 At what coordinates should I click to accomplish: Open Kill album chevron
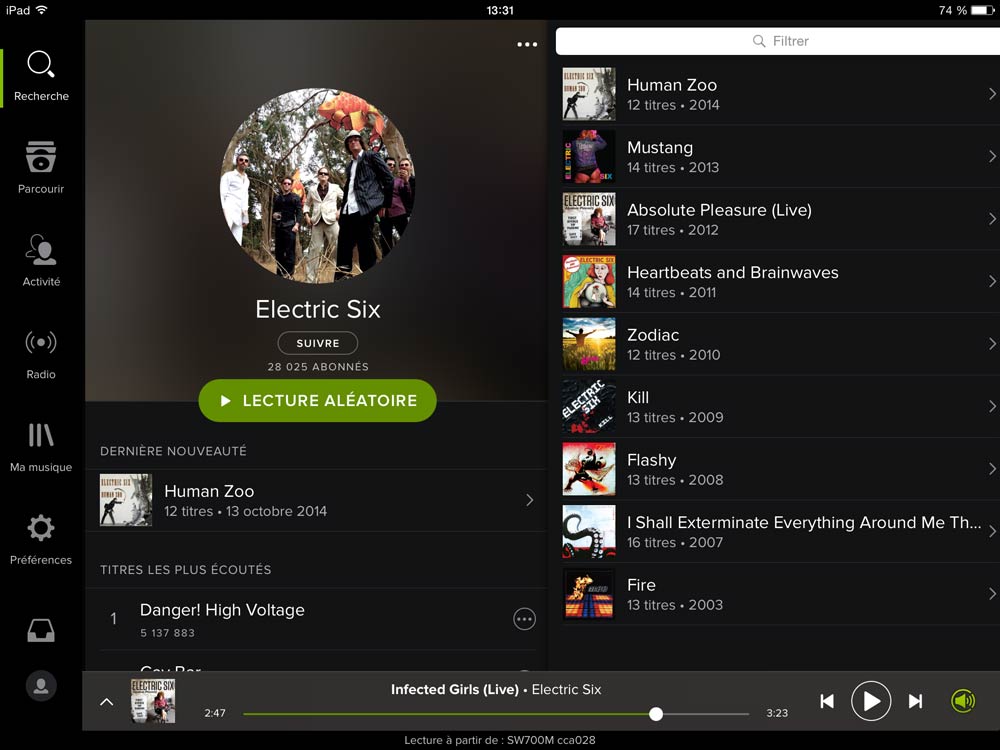click(992, 406)
